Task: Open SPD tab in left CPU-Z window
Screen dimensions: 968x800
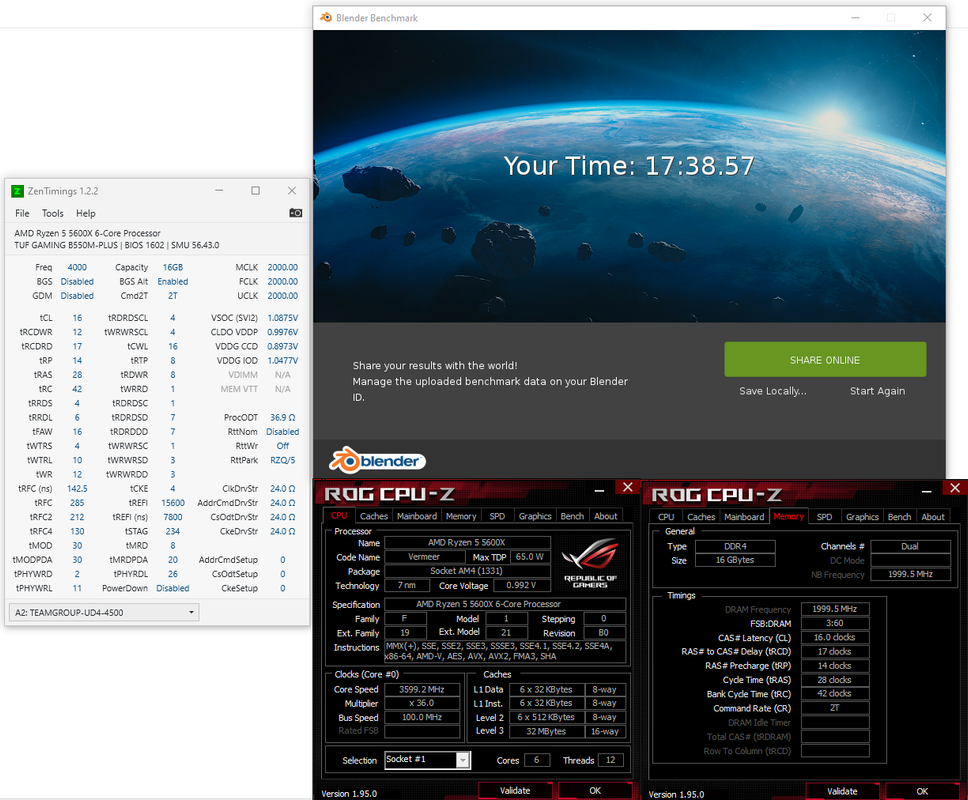Action: coord(497,516)
